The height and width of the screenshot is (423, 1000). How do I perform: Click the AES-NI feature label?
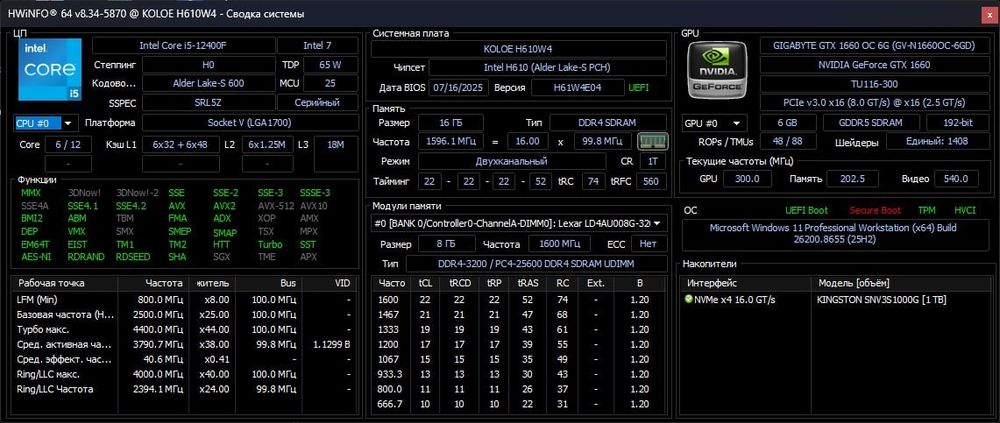[x=34, y=256]
